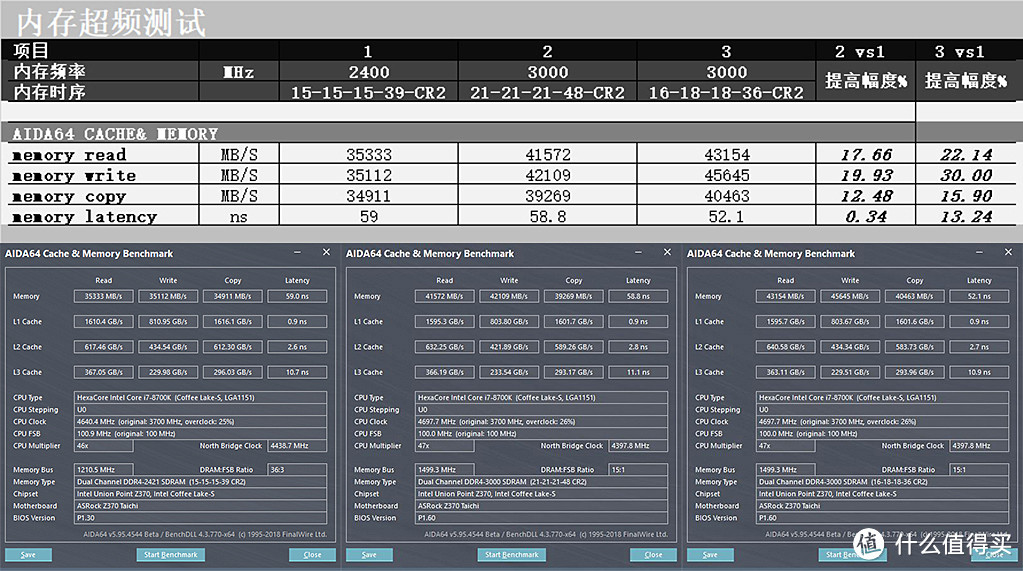Viewport: 1023px width, 571px height.
Task: Click the 10.9 ns L3 latency field
Action: (979, 373)
